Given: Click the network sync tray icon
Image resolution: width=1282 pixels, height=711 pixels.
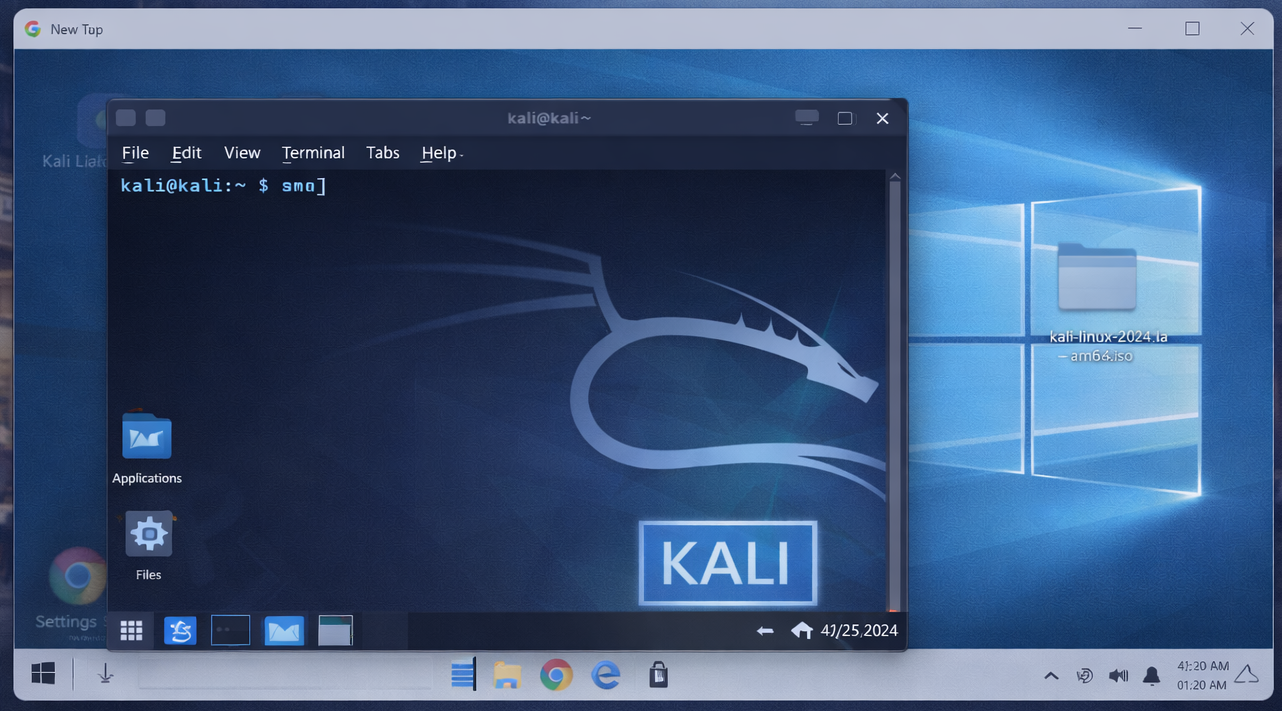Looking at the screenshot, I should [1084, 676].
